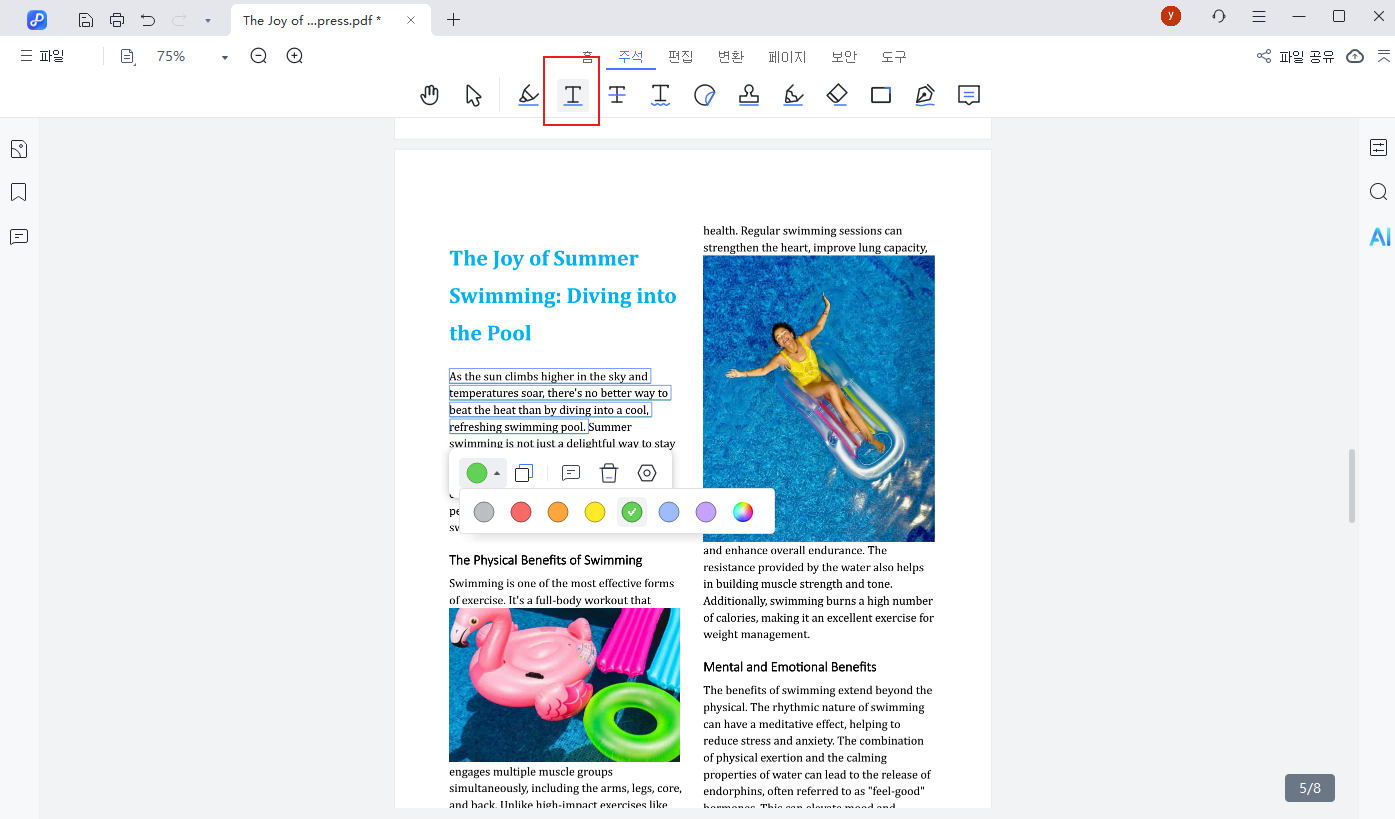
Task: Delete the annotation using the trash icon
Action: coord(608,472)
